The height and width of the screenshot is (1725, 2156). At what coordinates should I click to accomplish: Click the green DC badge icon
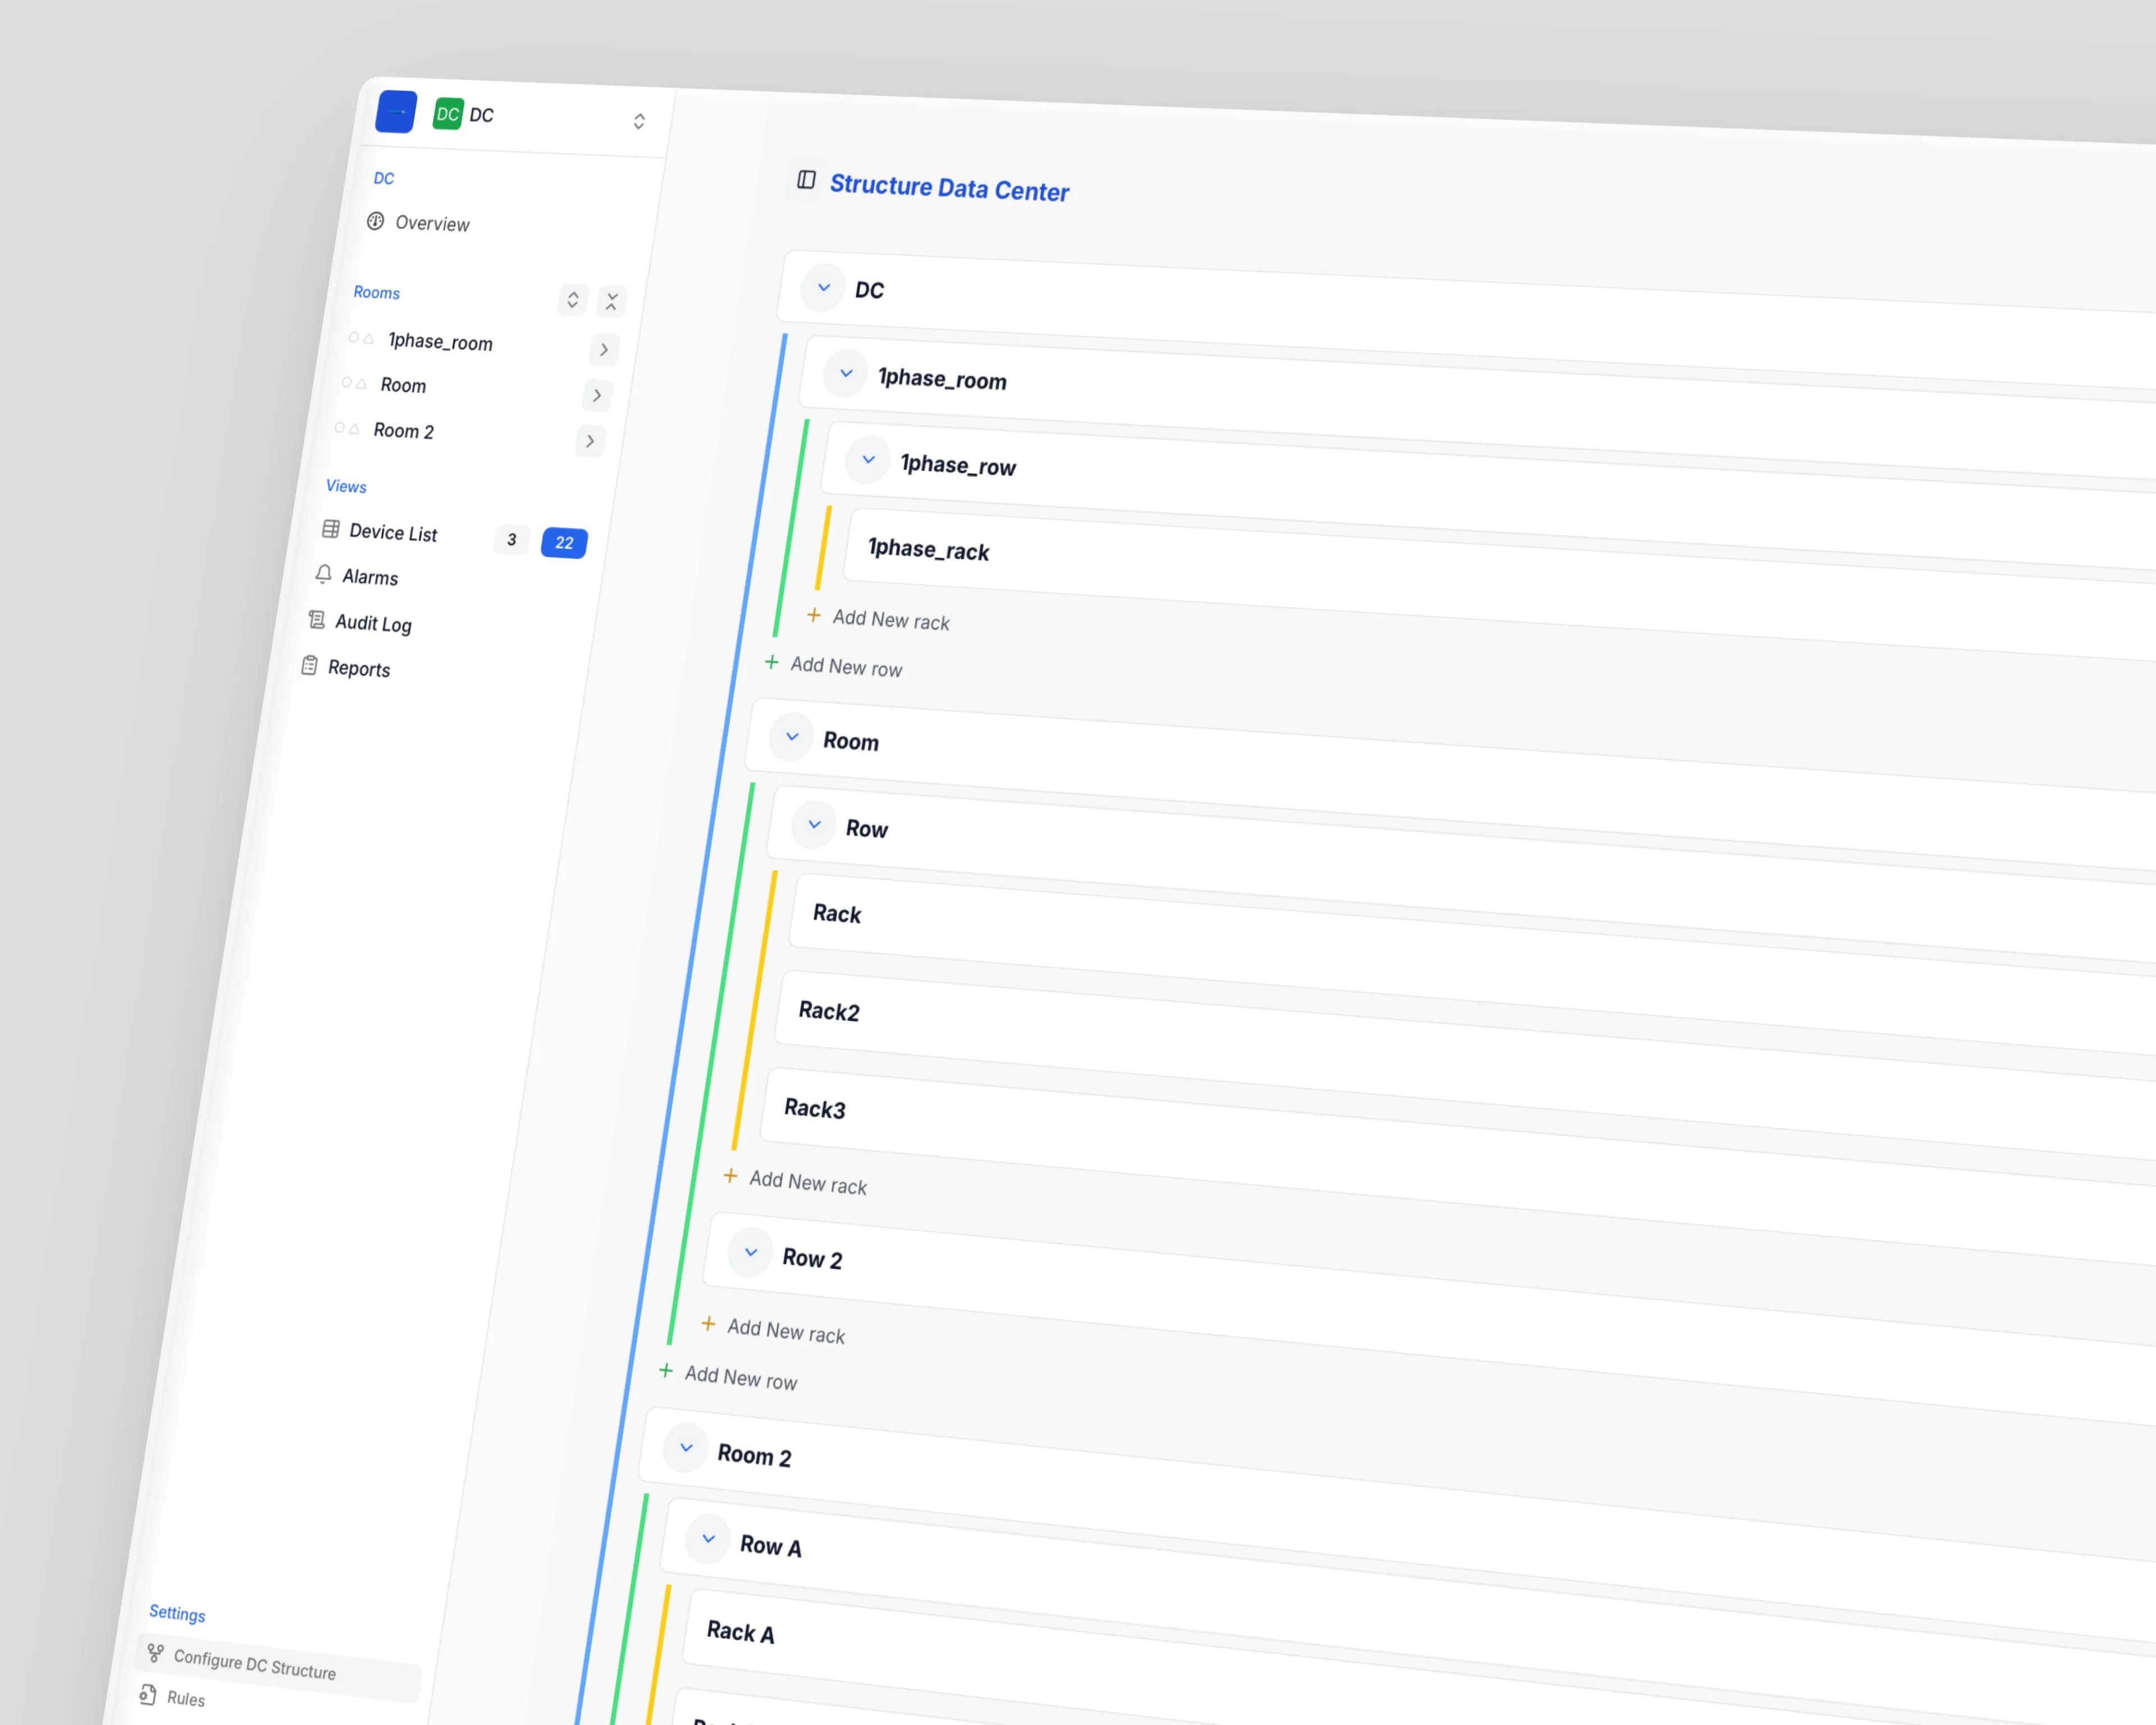point(448,114)
